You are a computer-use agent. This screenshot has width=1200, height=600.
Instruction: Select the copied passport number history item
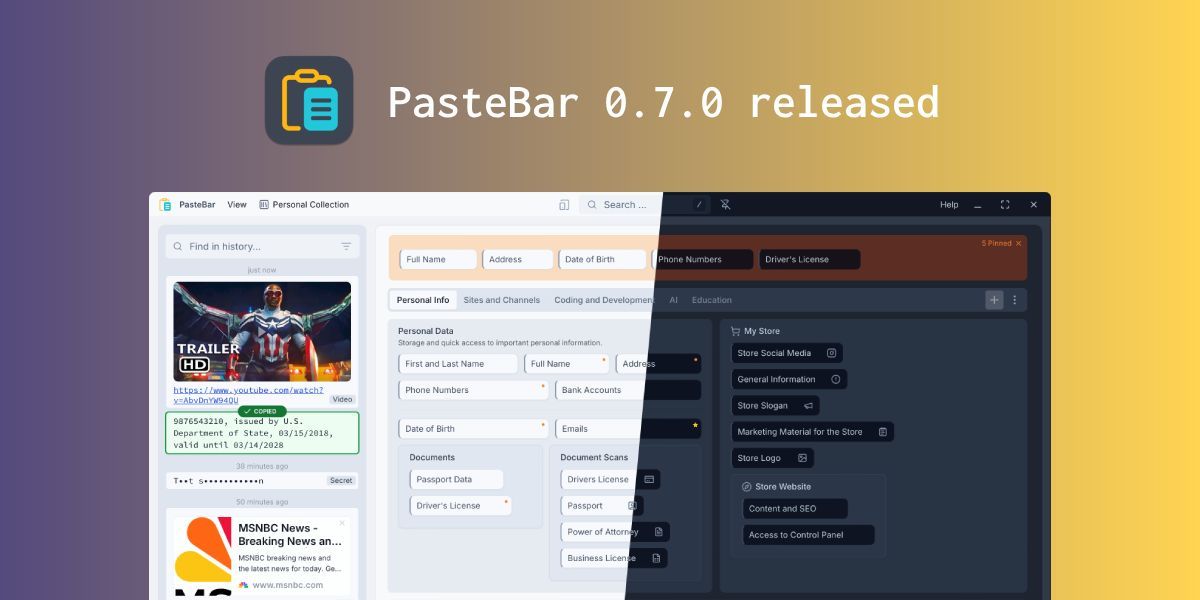pyautogui.click(x=262, y=433)
